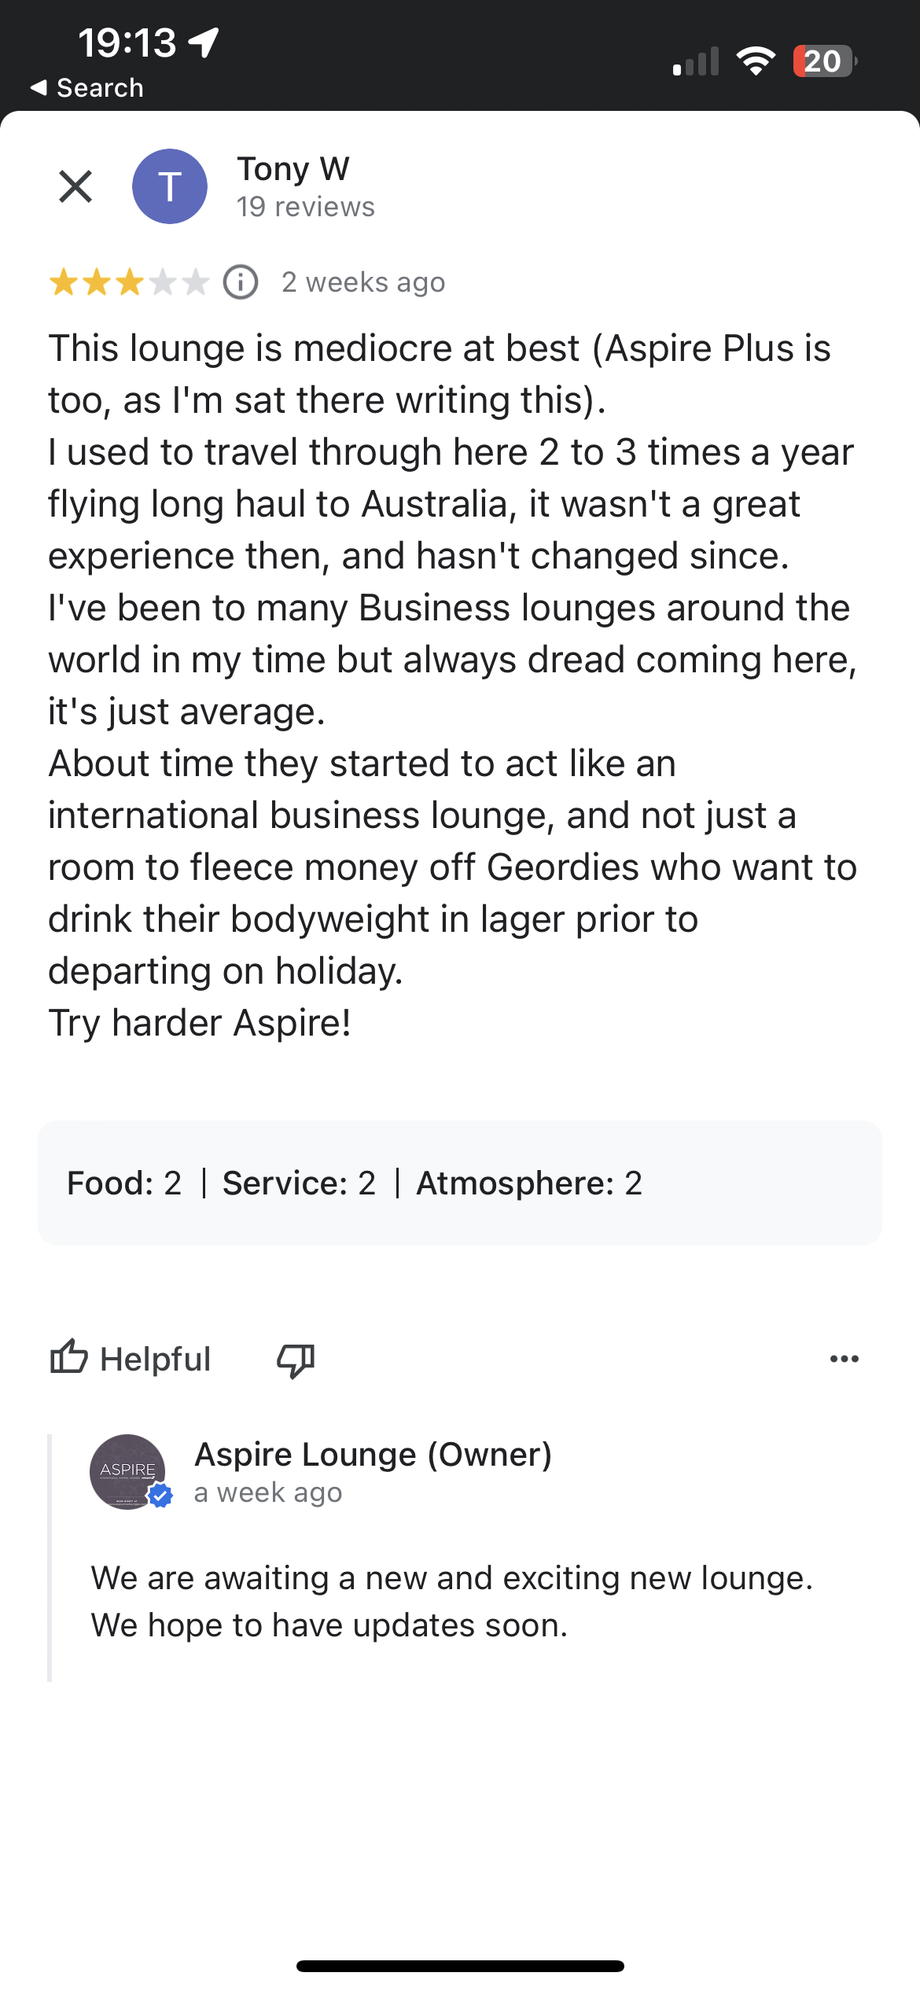Open Tony W's reviewer profile name
The height and width of the screenshot is (1991, 920).
pos(293,168)
